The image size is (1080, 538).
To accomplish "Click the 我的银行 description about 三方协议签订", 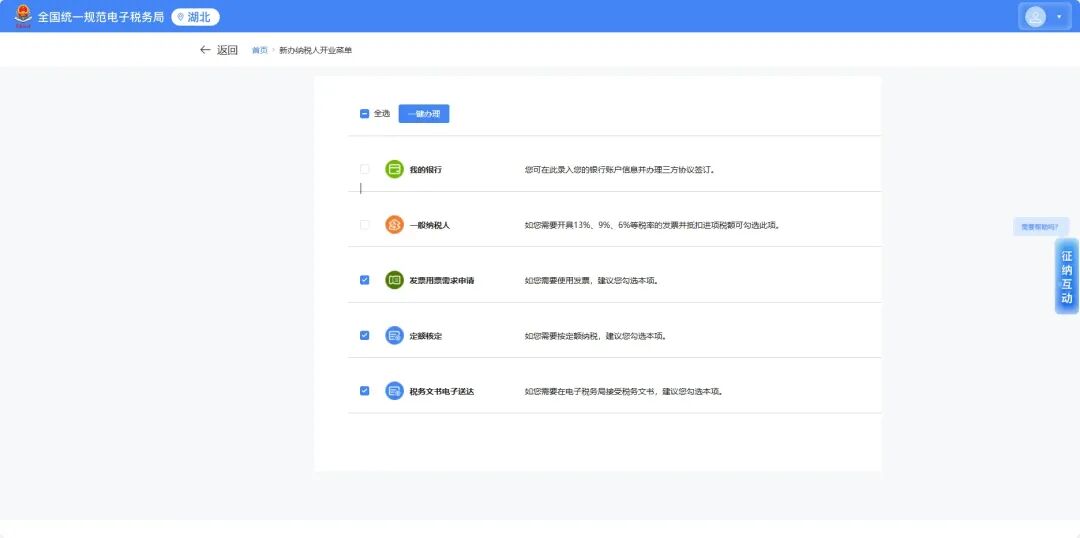I will (x=620, y=169).
